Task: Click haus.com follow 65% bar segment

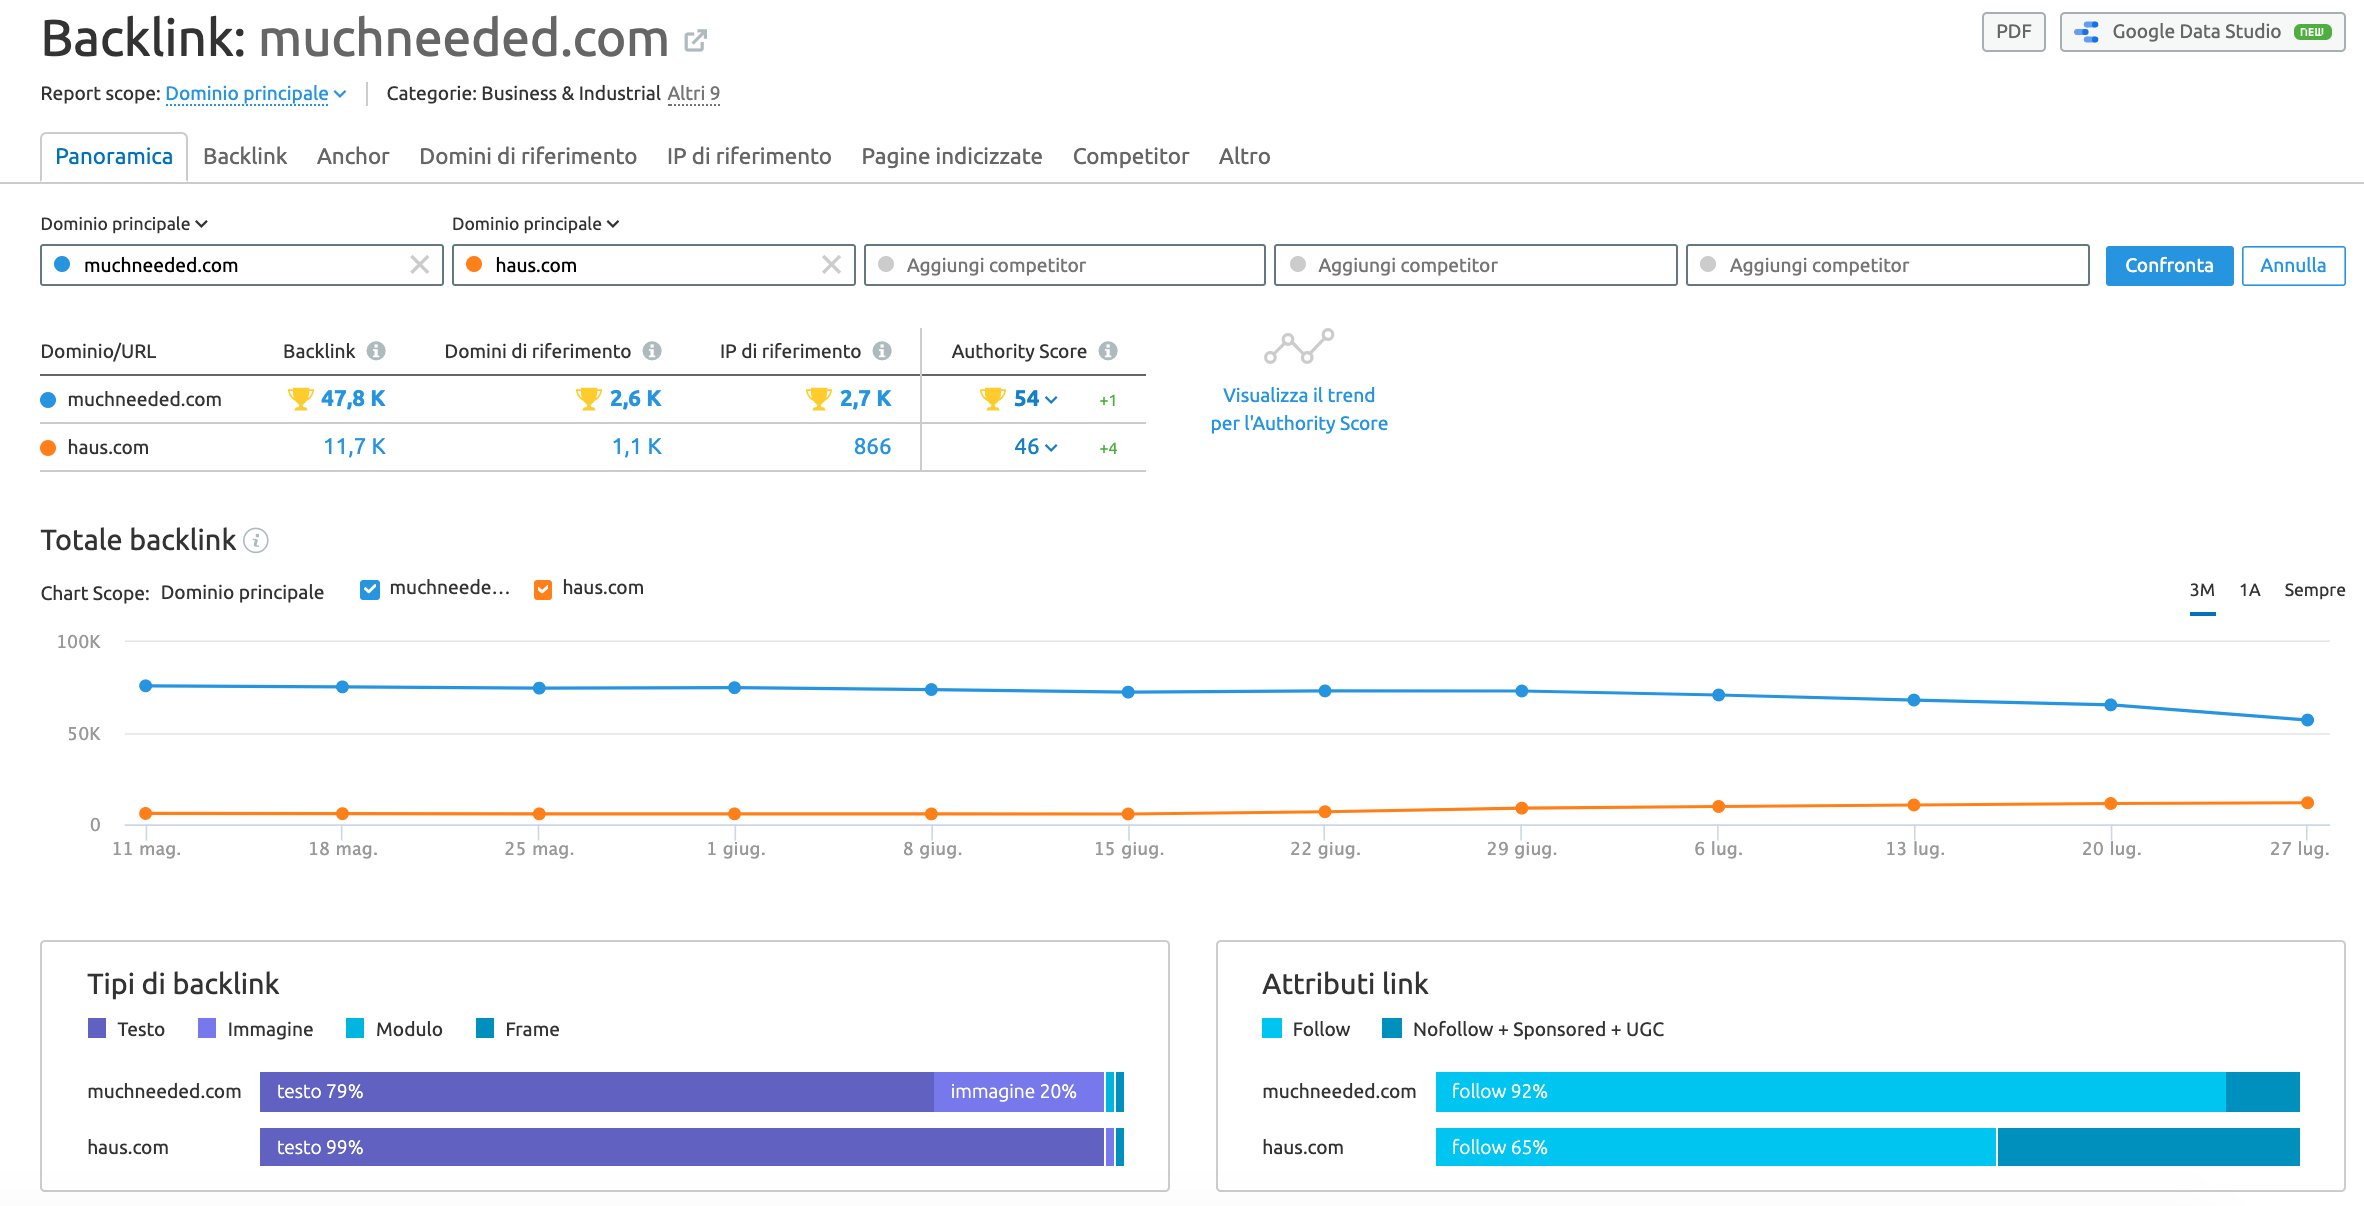Action: coord(1716,1148)
